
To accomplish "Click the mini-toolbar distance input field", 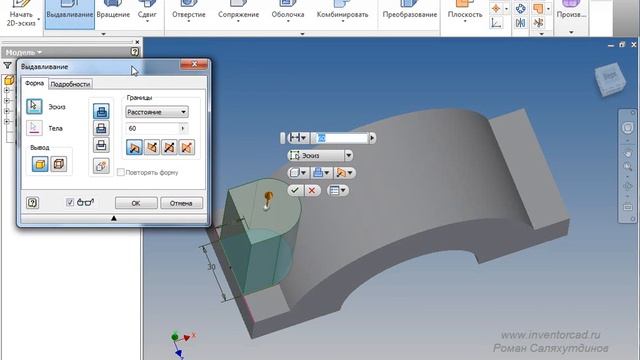I will 340,138.
